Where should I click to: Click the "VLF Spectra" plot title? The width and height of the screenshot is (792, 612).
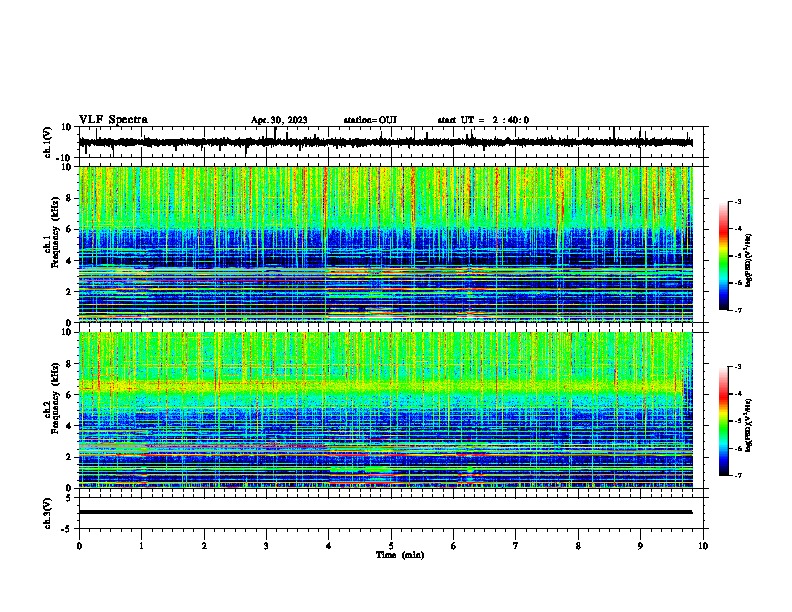point(113,120)
